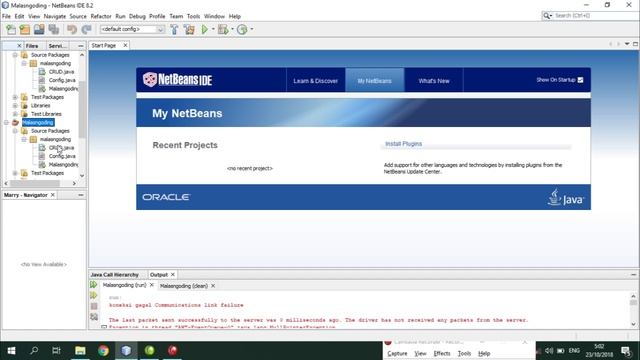Open the Profile Project dropdown arrow
This screenshot has height=360, width=640.
251,29
